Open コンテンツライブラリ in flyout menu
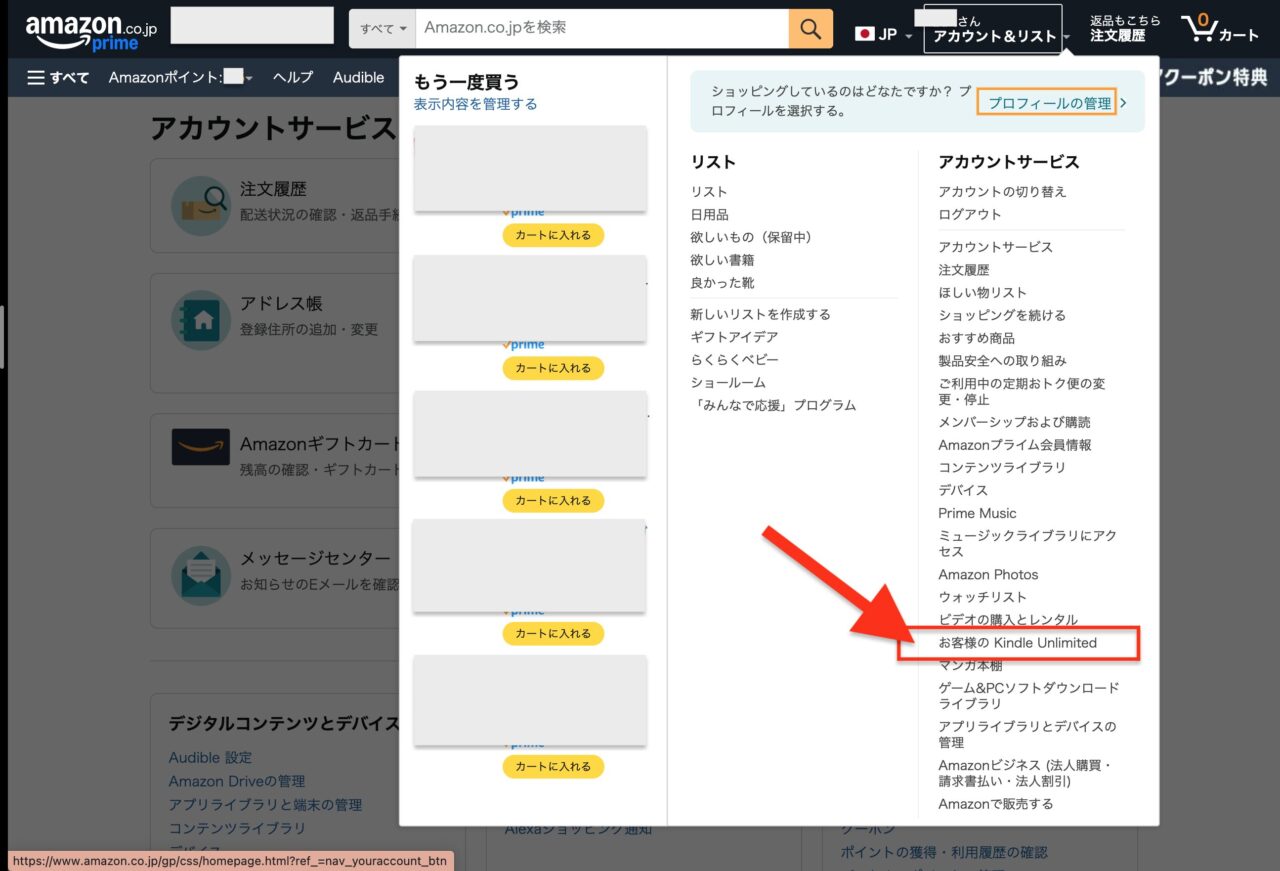 pyautogui.click(x=1002, y=468)
